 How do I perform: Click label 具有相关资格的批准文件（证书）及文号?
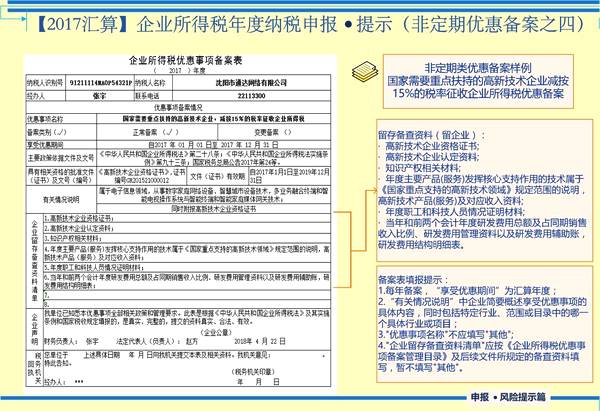[60, 176]
